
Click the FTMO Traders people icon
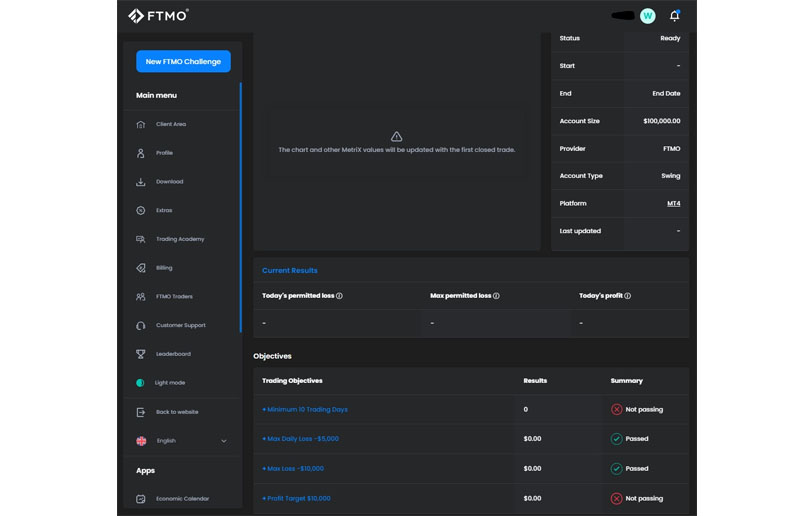coord(141,297)
